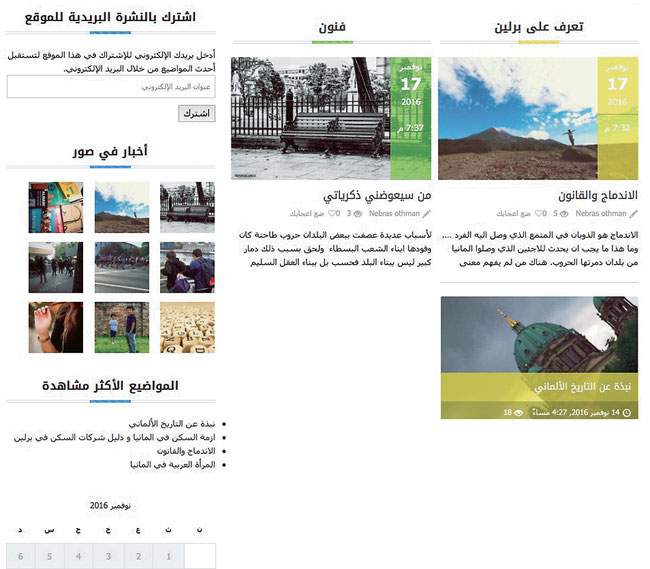Image resolution: width=650 pixels, height=569 pixels.
Task: Click the views eye icon showing 5
Action: point(564,214)
